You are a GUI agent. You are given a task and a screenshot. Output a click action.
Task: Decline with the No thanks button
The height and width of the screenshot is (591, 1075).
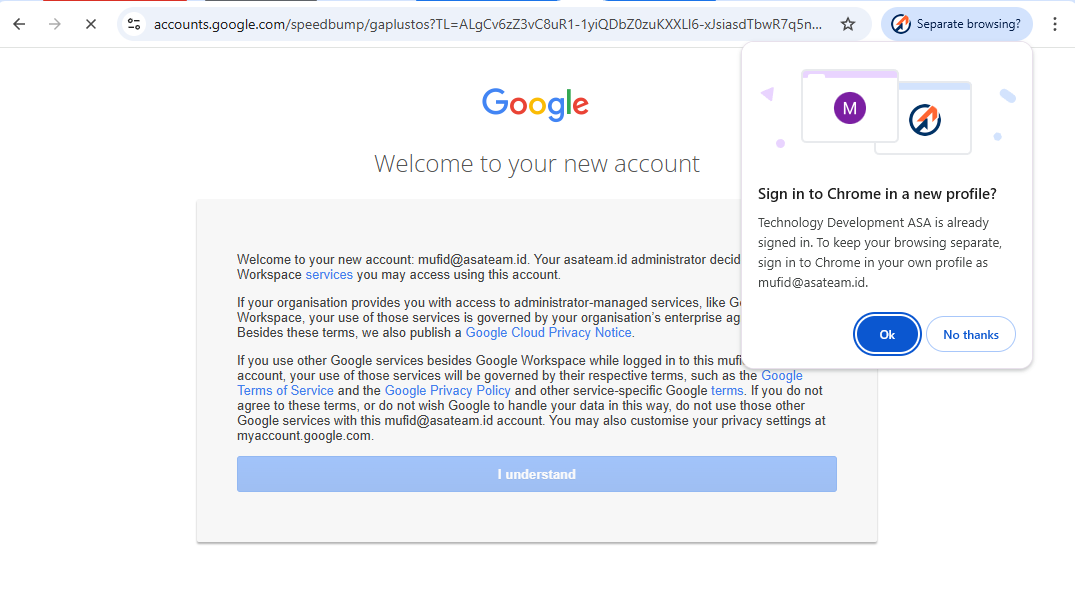(x=970, y=335)
